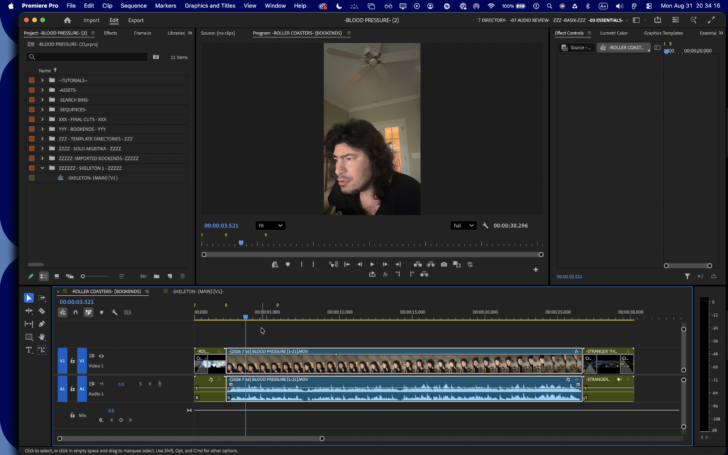The width and height of the screenshot is (728, 455).
Task: Click the Import workspace button
Action: pos(91,20)
